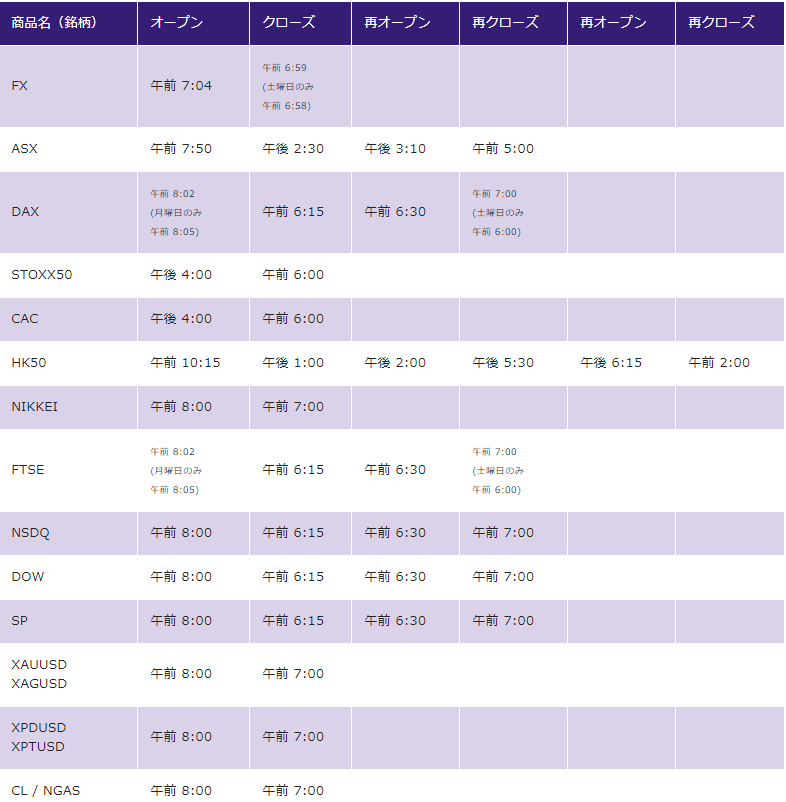
Task: Select the CAC open time 午後 4:00
Action: [181, 319]
